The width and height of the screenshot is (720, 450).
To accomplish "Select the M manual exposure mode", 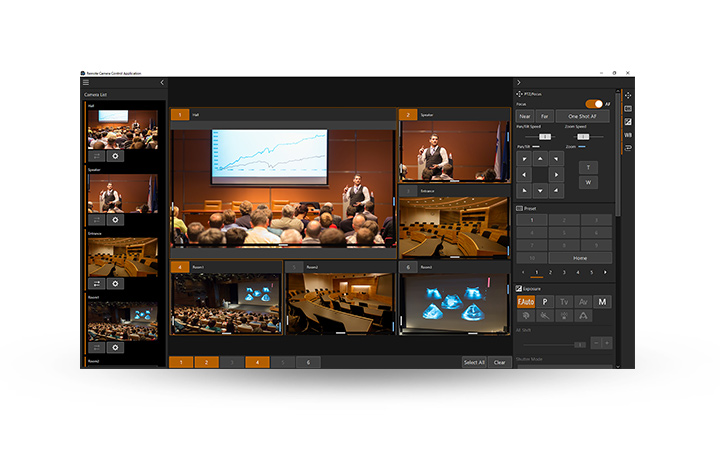I will tap(602, 301).
